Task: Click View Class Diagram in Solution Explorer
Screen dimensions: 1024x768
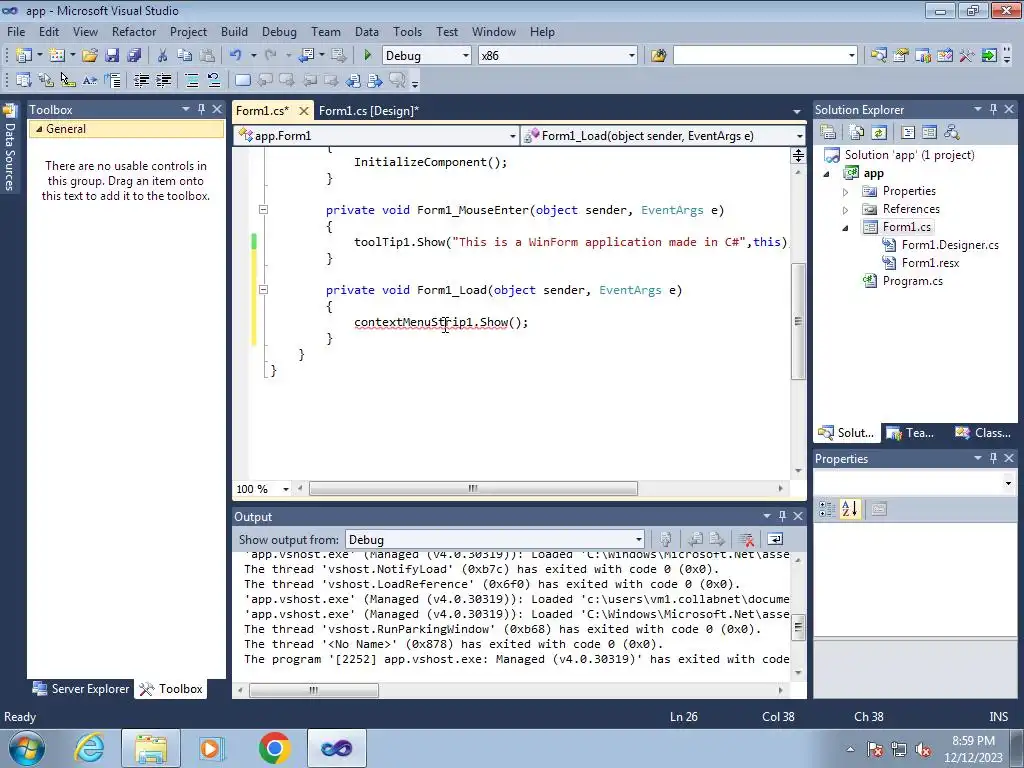Action: click(952, 133)
